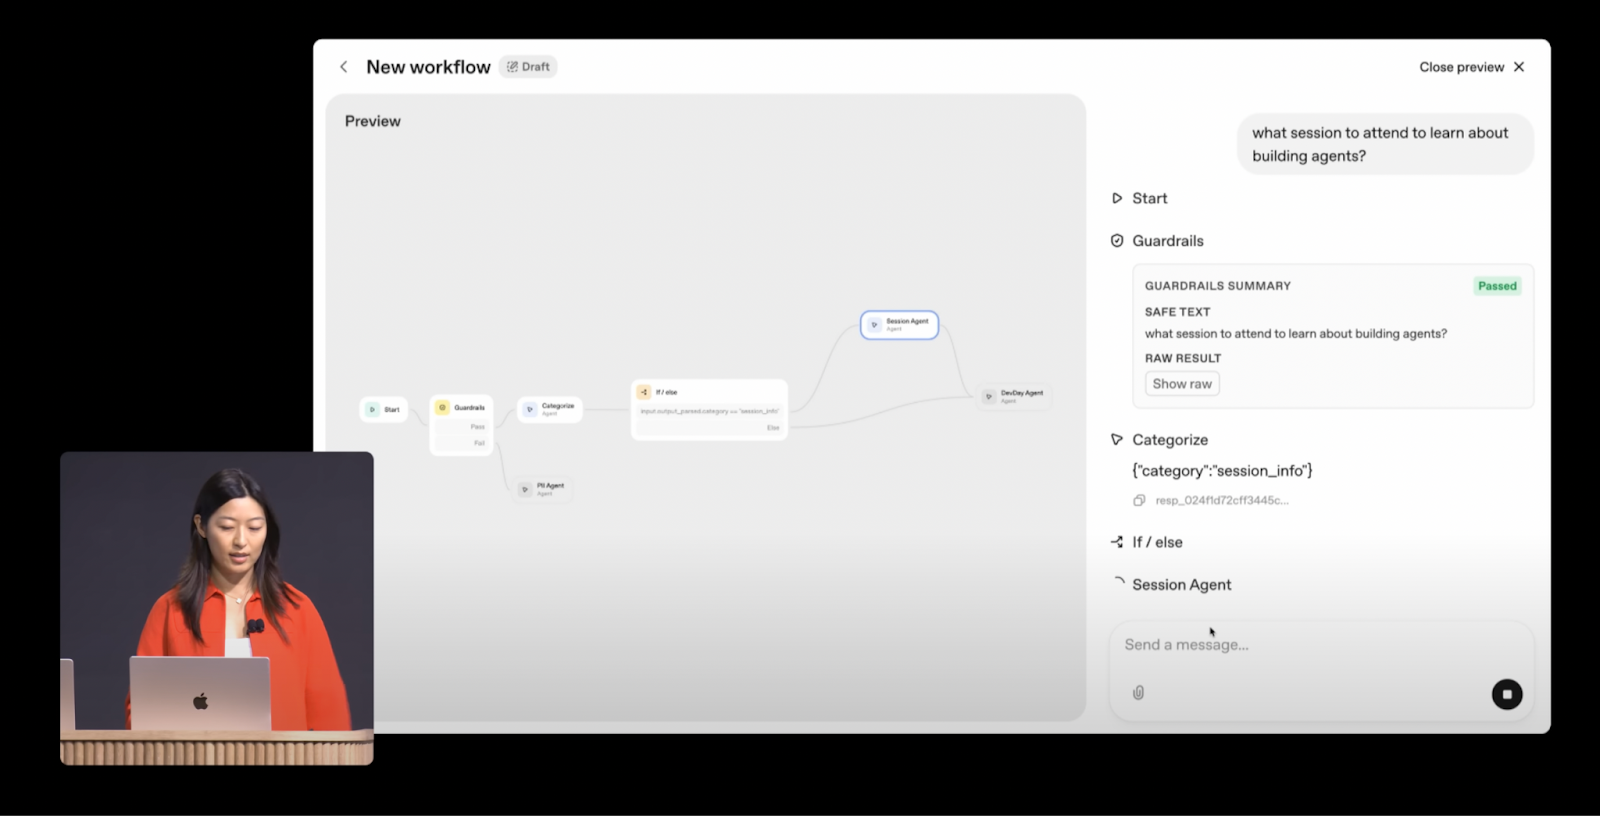
Task: Select the Start node on the canvas
Action: [x=383, y=409]
